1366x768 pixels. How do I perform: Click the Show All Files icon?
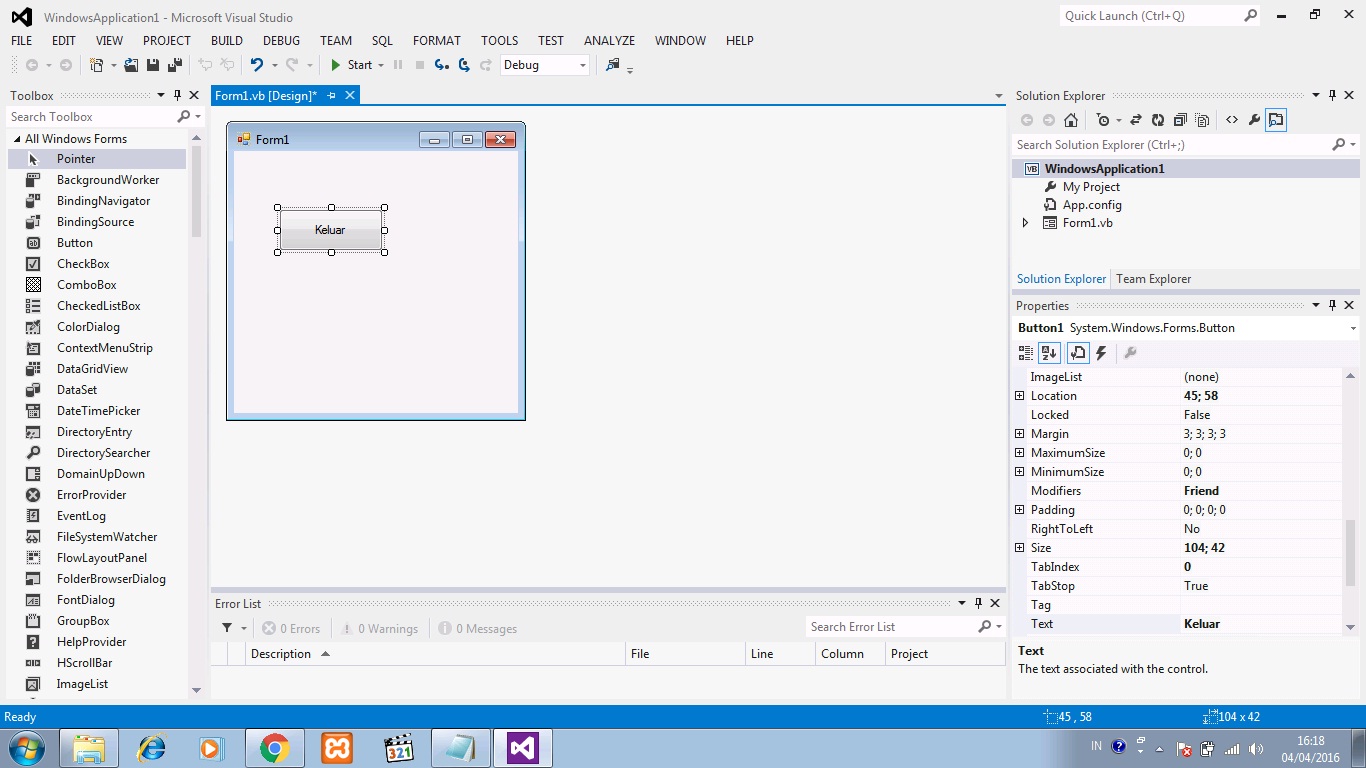click(x=1202, y=119)
